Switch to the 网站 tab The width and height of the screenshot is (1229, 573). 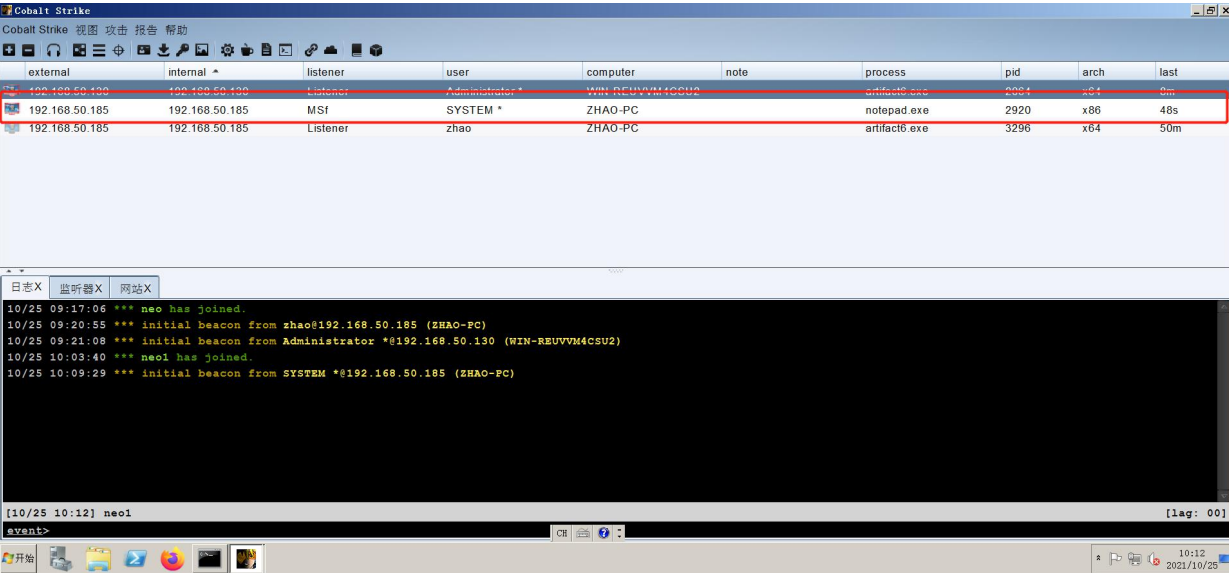coord(134,288)
